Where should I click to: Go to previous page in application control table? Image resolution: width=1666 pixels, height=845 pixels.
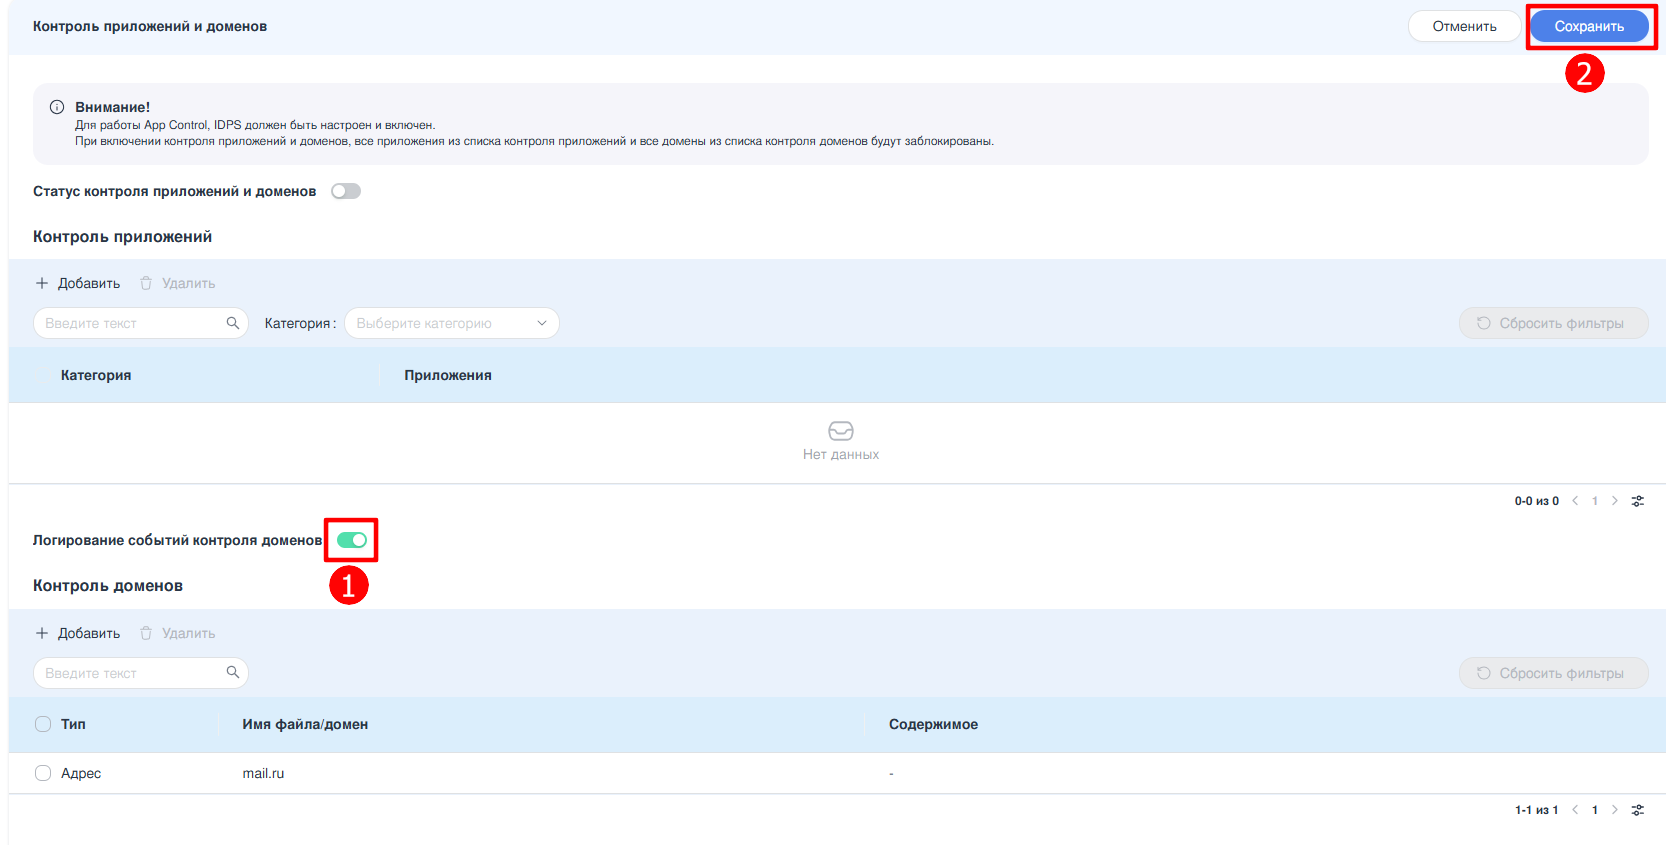tap(1575, 501)
